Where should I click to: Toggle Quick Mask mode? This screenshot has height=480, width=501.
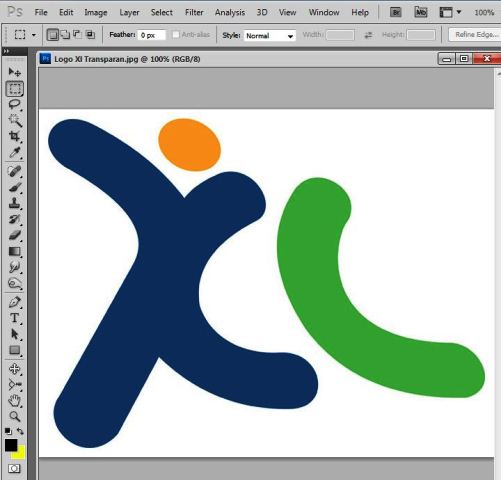point(14,469)
